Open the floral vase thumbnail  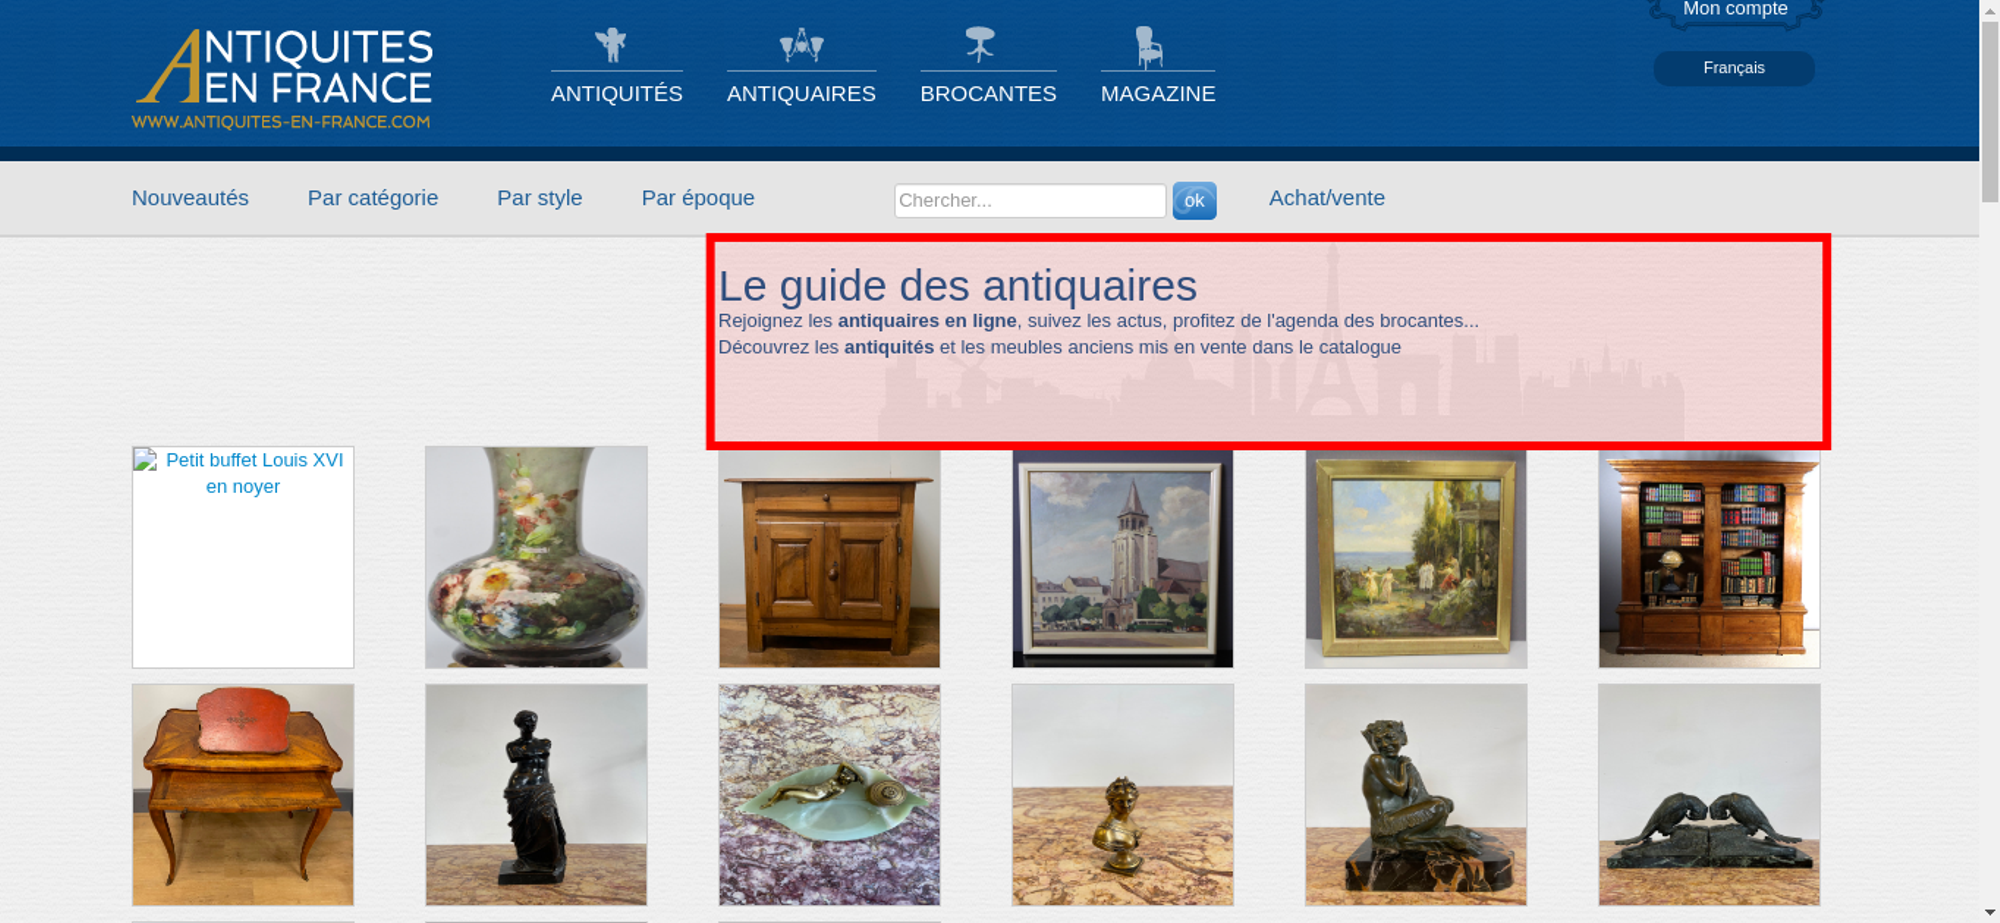[x=536, y=557]
